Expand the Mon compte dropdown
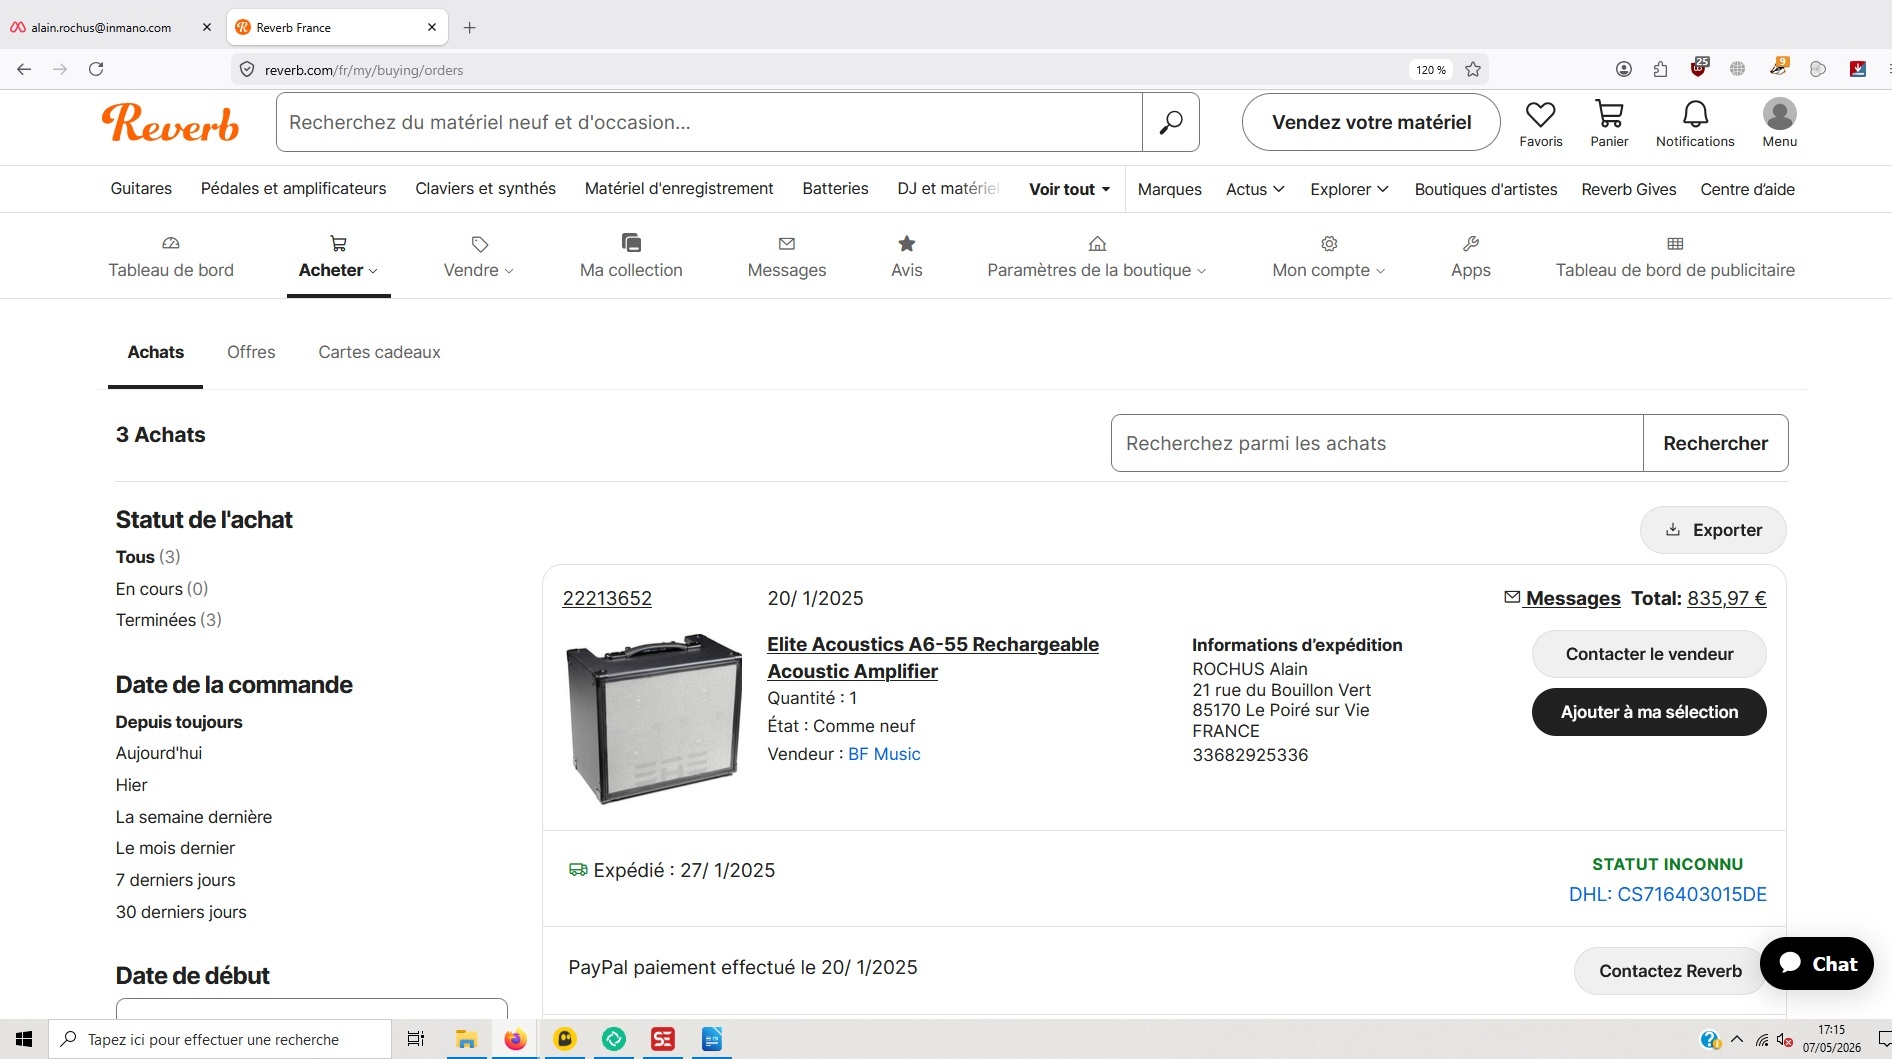Screen dimensions: 1892x1059 (1328, 258)
